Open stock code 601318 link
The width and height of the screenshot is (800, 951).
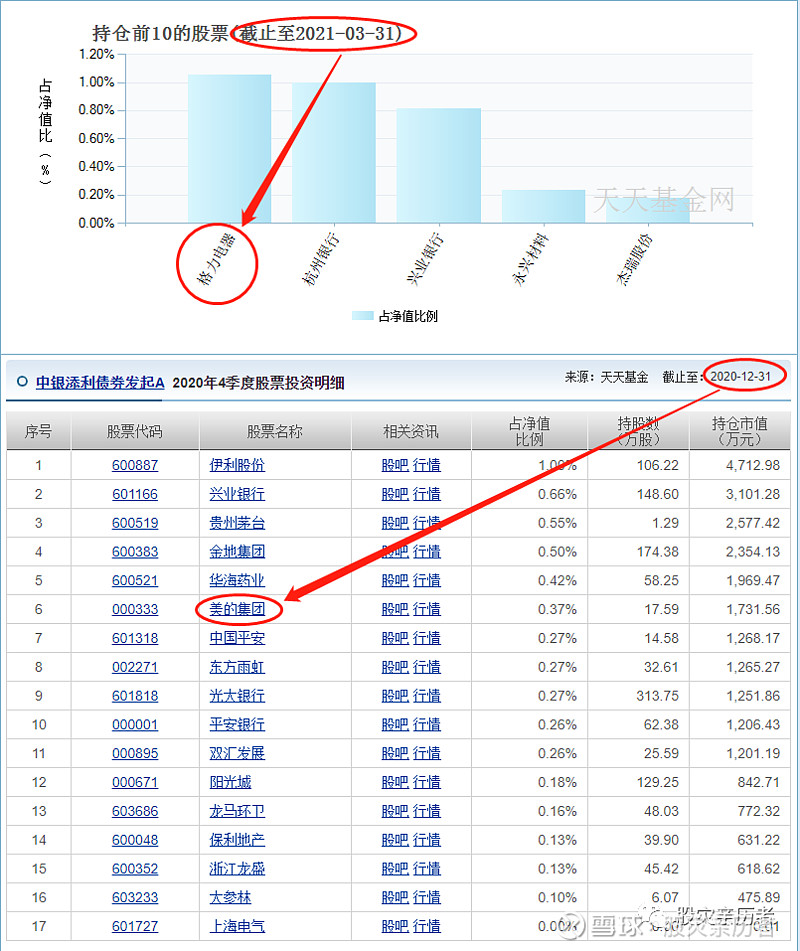tap(135, 638)
